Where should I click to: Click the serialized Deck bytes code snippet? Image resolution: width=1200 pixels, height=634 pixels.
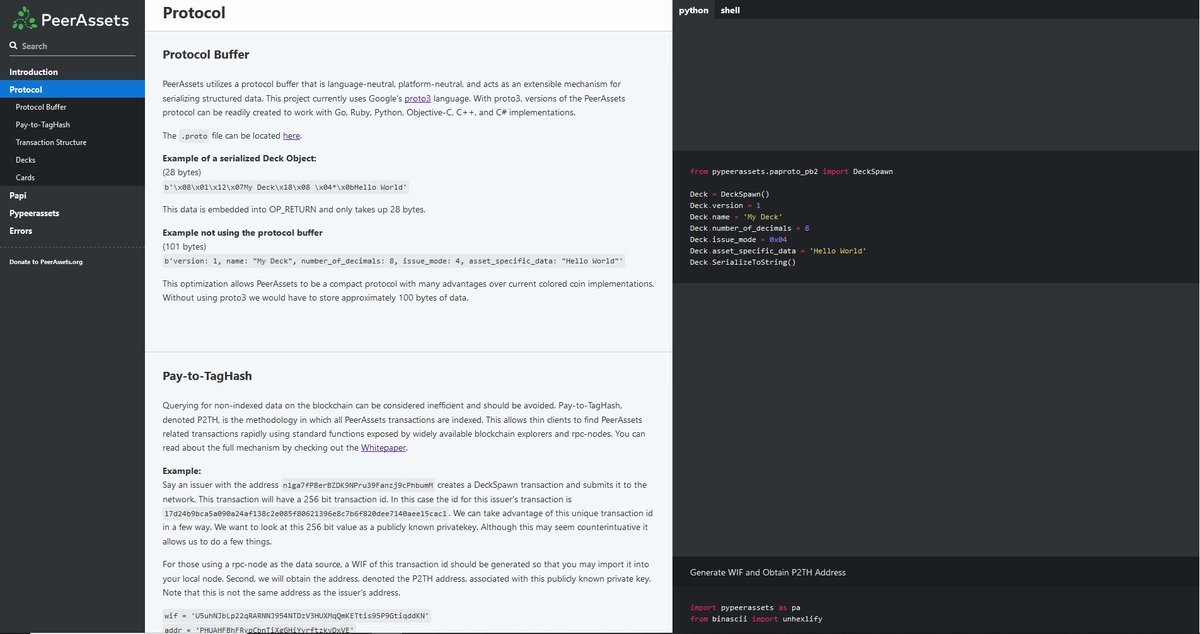286,187
